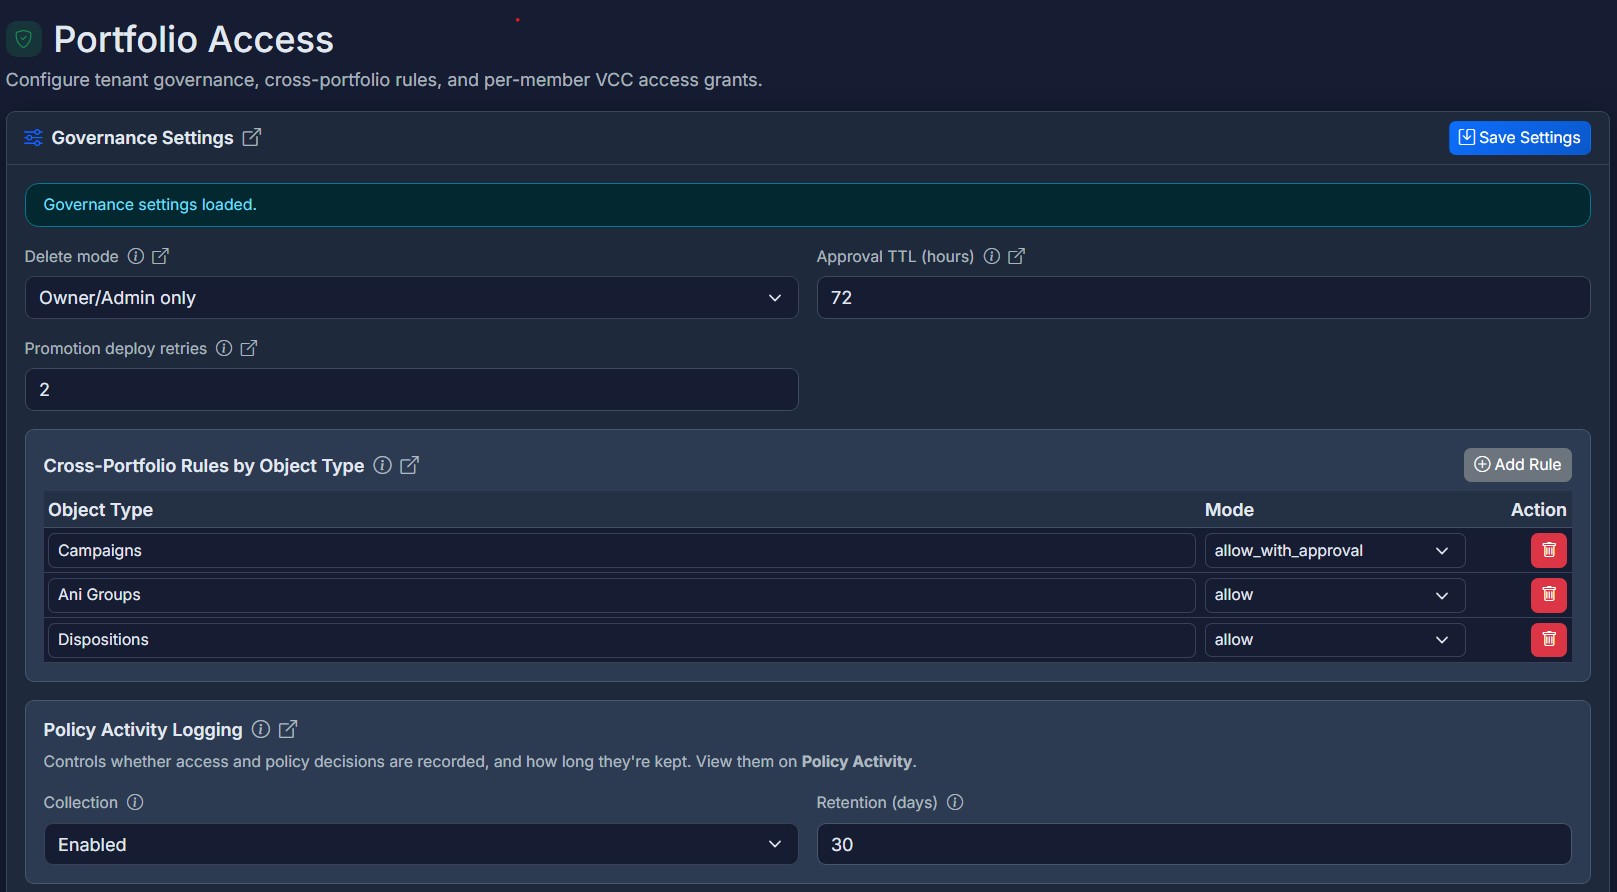
Task: Open external link icon beside Policy Activity Logging
Action: (x=288, y=729)
